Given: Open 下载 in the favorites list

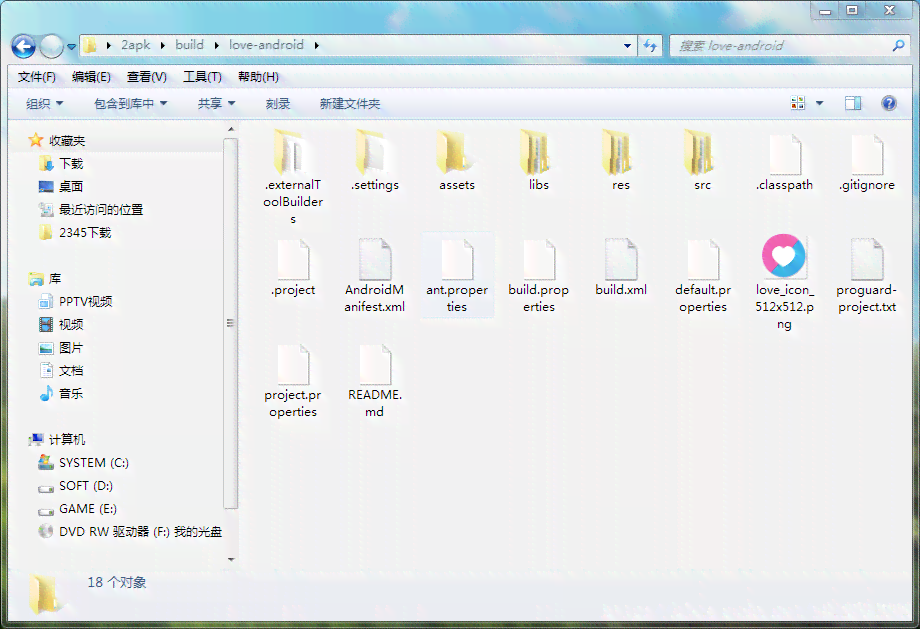Looking at the screenshot, I should coord(71,164).
